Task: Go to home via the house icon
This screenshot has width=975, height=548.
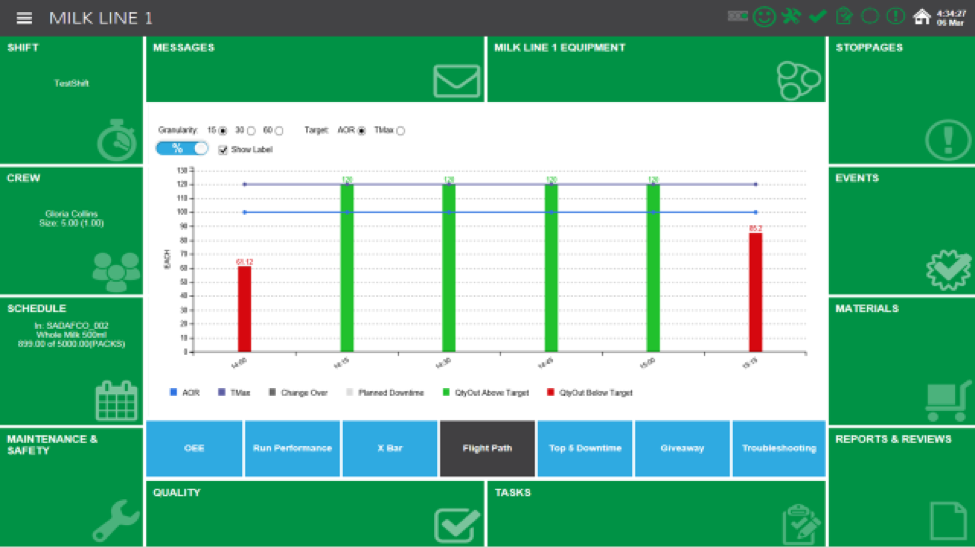Action: [x=922, y=17]
